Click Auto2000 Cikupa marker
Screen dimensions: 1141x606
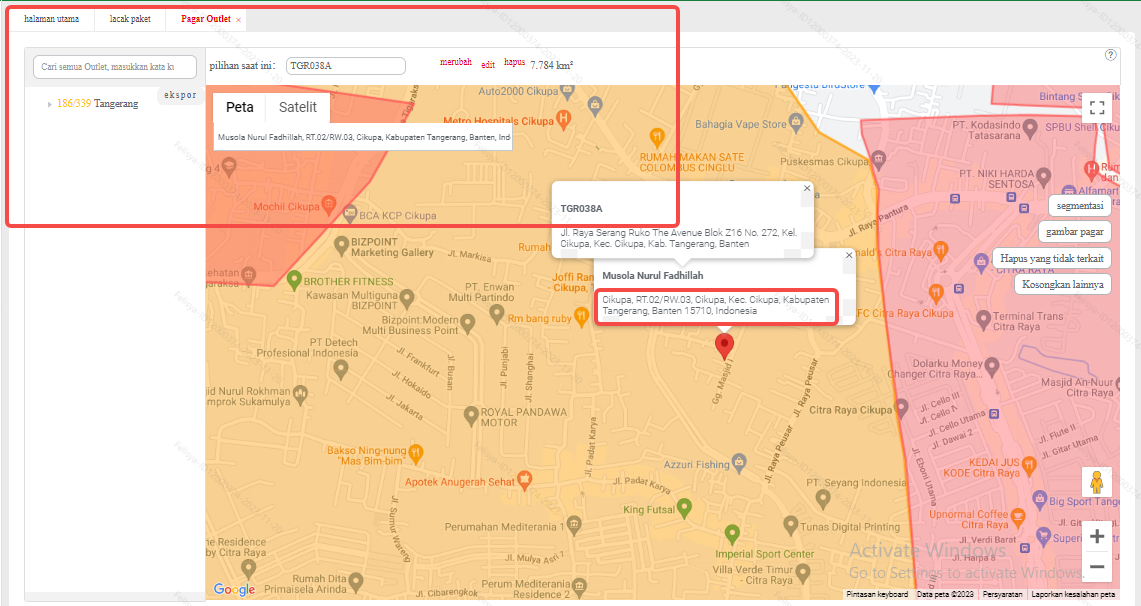[568, 91]
